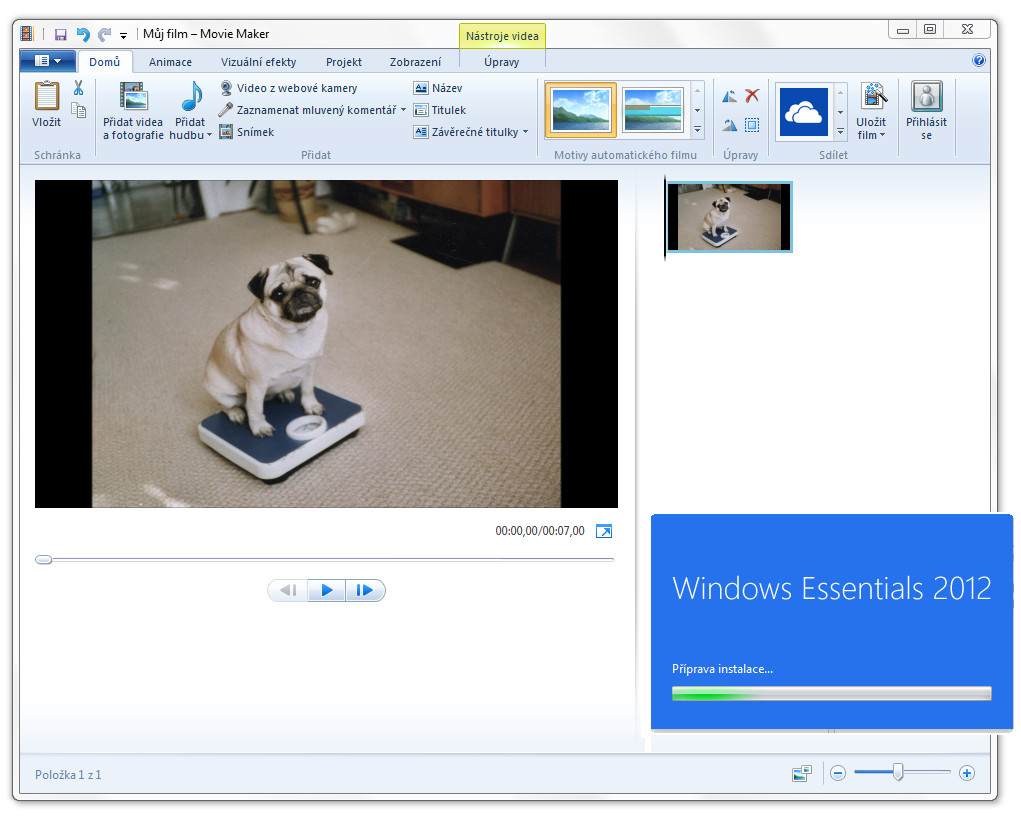Click the scissors cut icon
The image size is (1021, 818).
click(x=79, y=88)
